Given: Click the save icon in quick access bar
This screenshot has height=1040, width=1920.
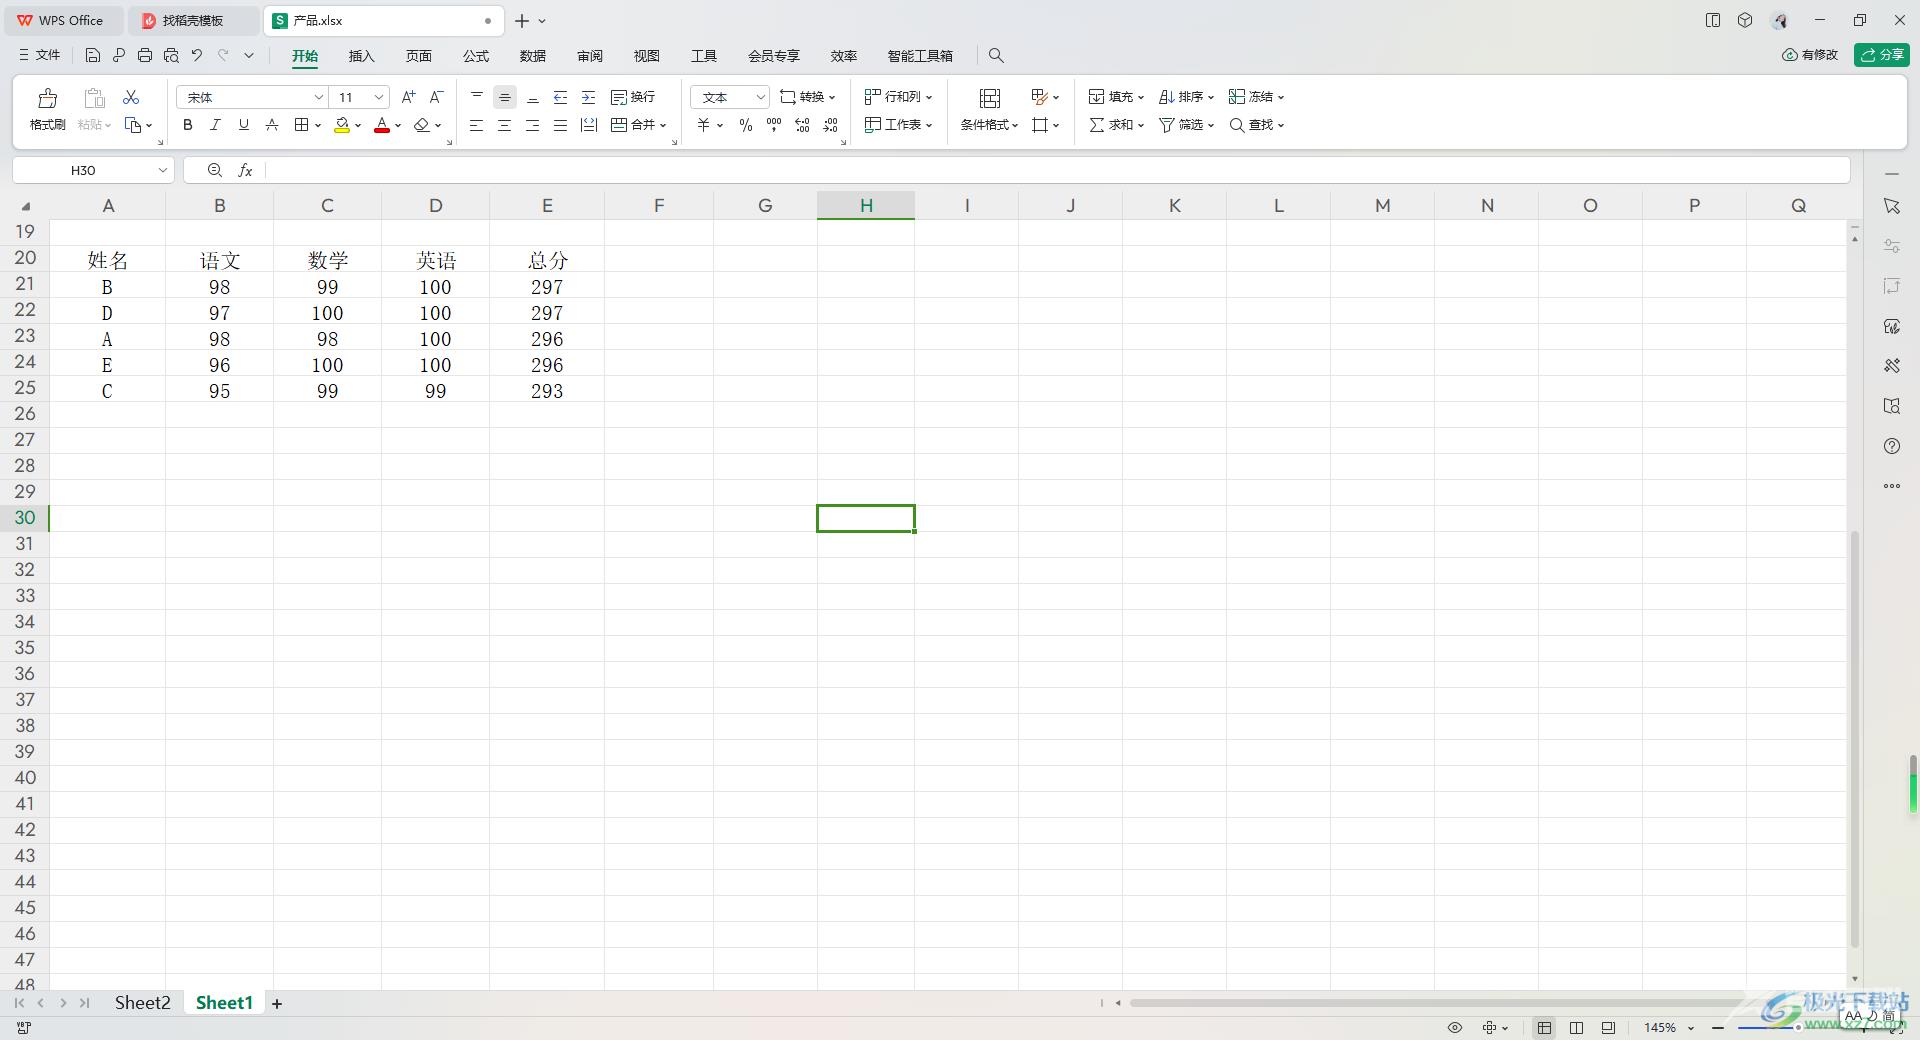Looking at the screenshot, I should (93, 56).
